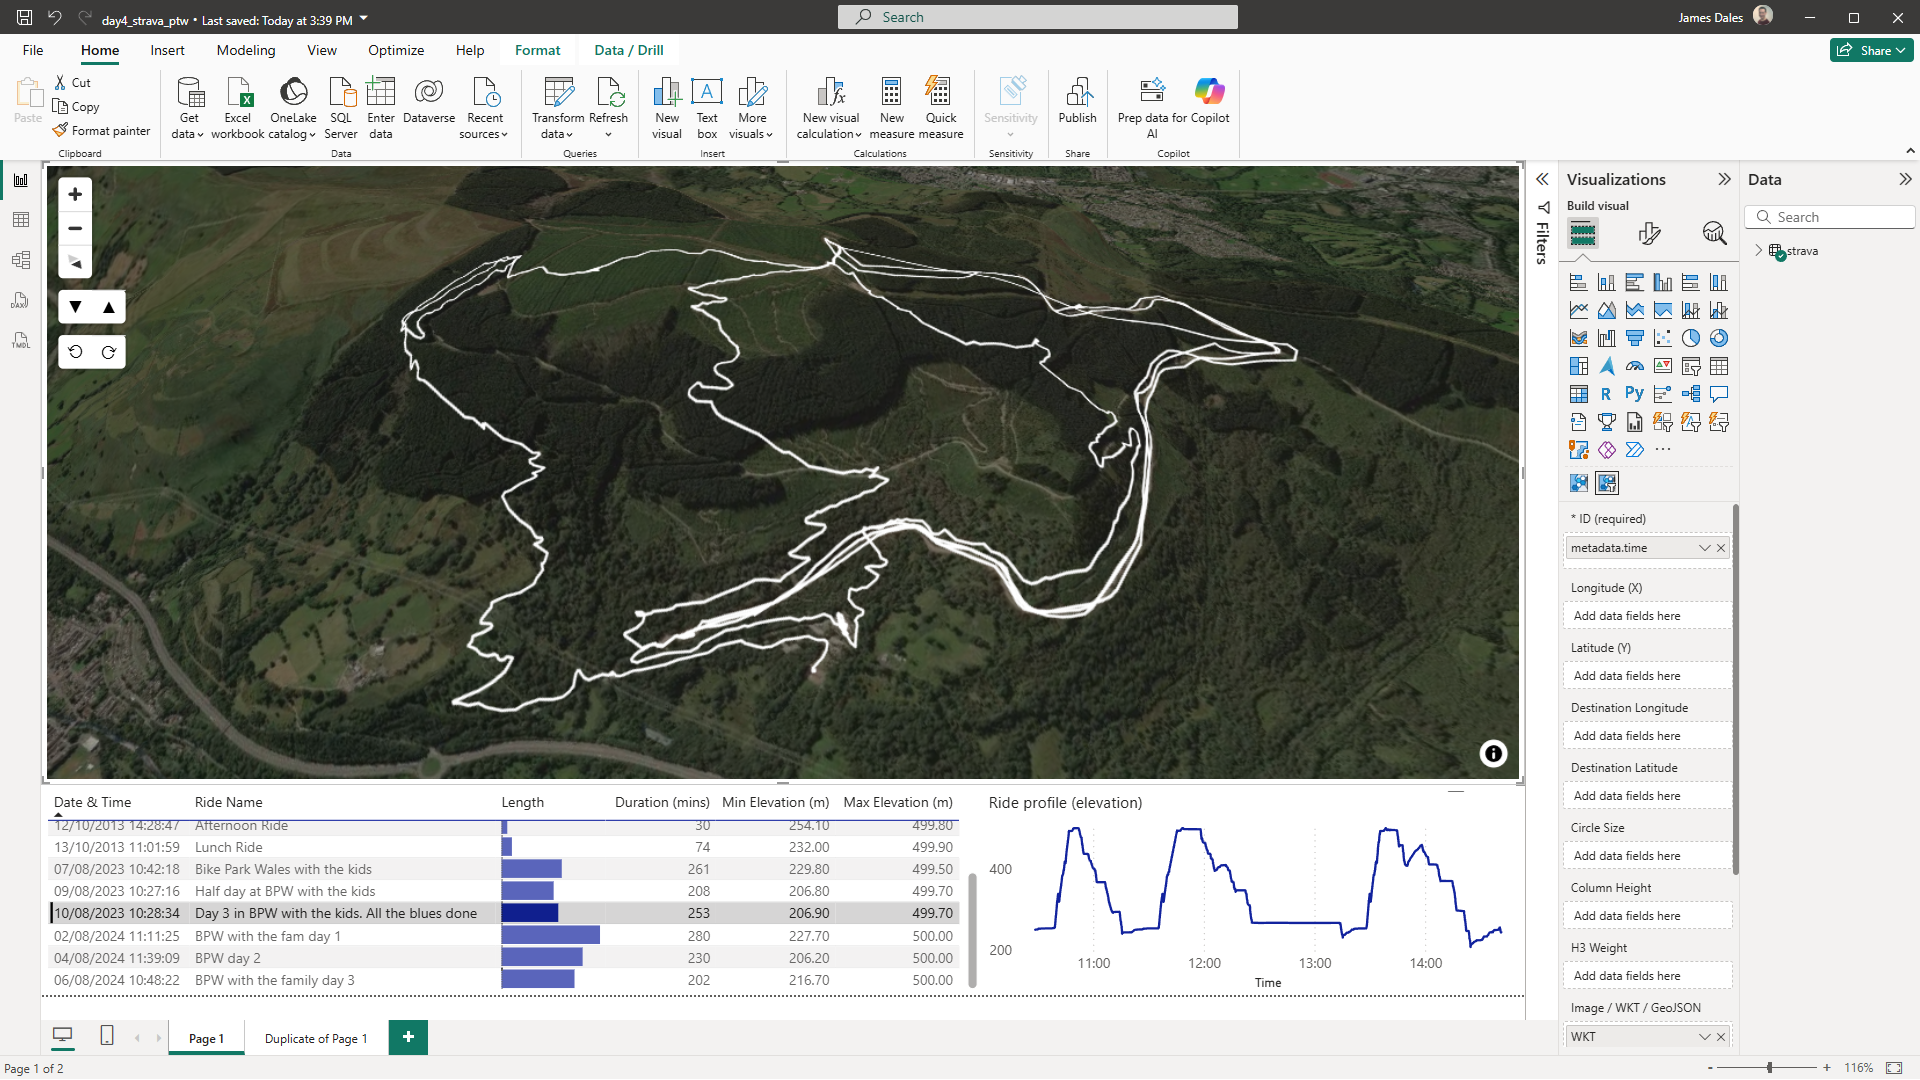Click the map zoom out minus button
Image resolution: width=1920 pixels, height=1080 pixels.
75,229
